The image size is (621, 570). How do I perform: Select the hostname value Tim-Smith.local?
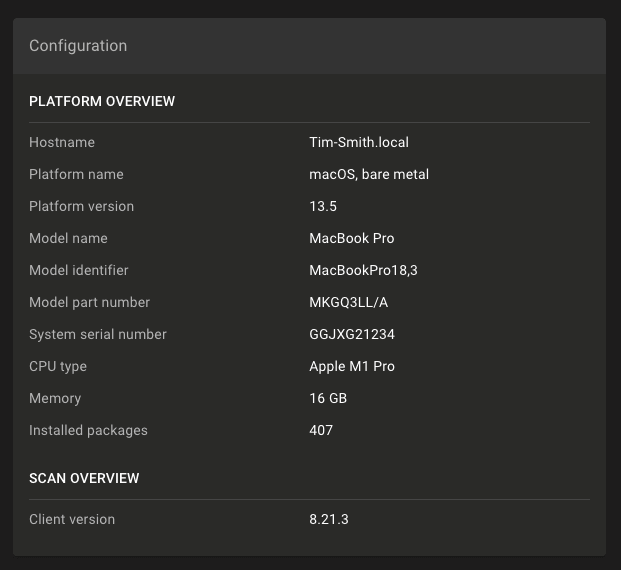click(x=359, y=142)
